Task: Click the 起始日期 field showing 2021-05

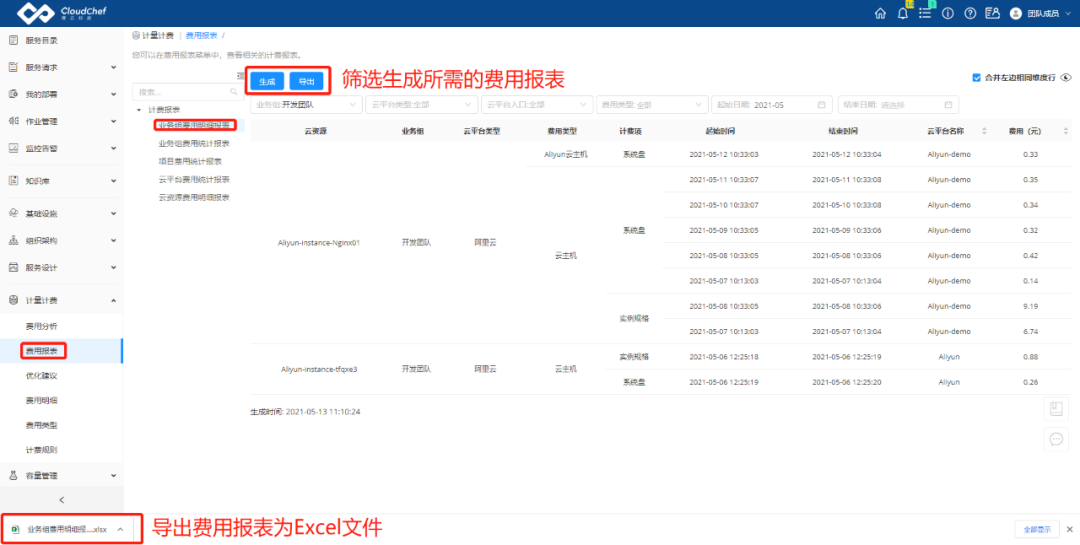Action: (771, 105)
